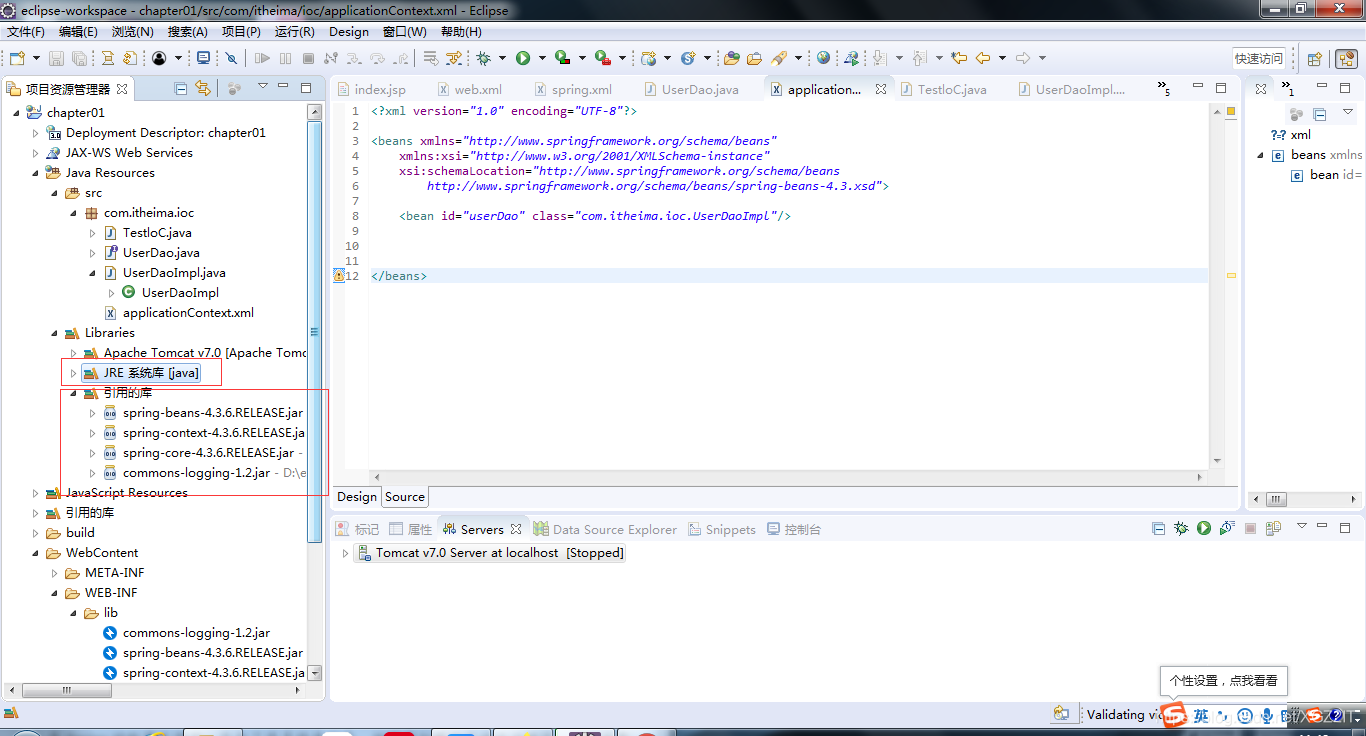Click the project explorer vertical scrollbar
This screenshot has height=736, width=1366.
pyautogui.click(x=315, y=330)
